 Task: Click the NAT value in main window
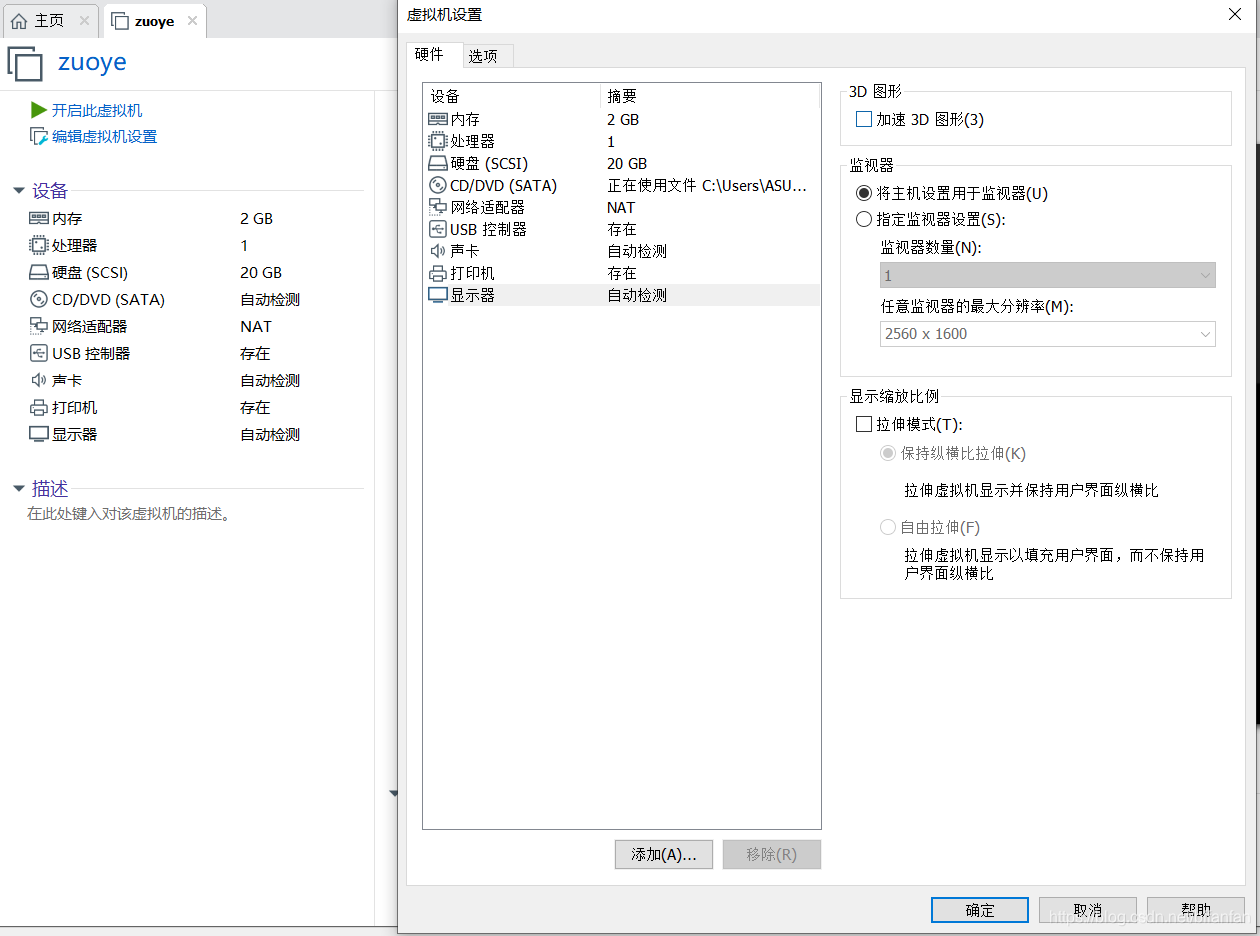(x=256, y=326)
